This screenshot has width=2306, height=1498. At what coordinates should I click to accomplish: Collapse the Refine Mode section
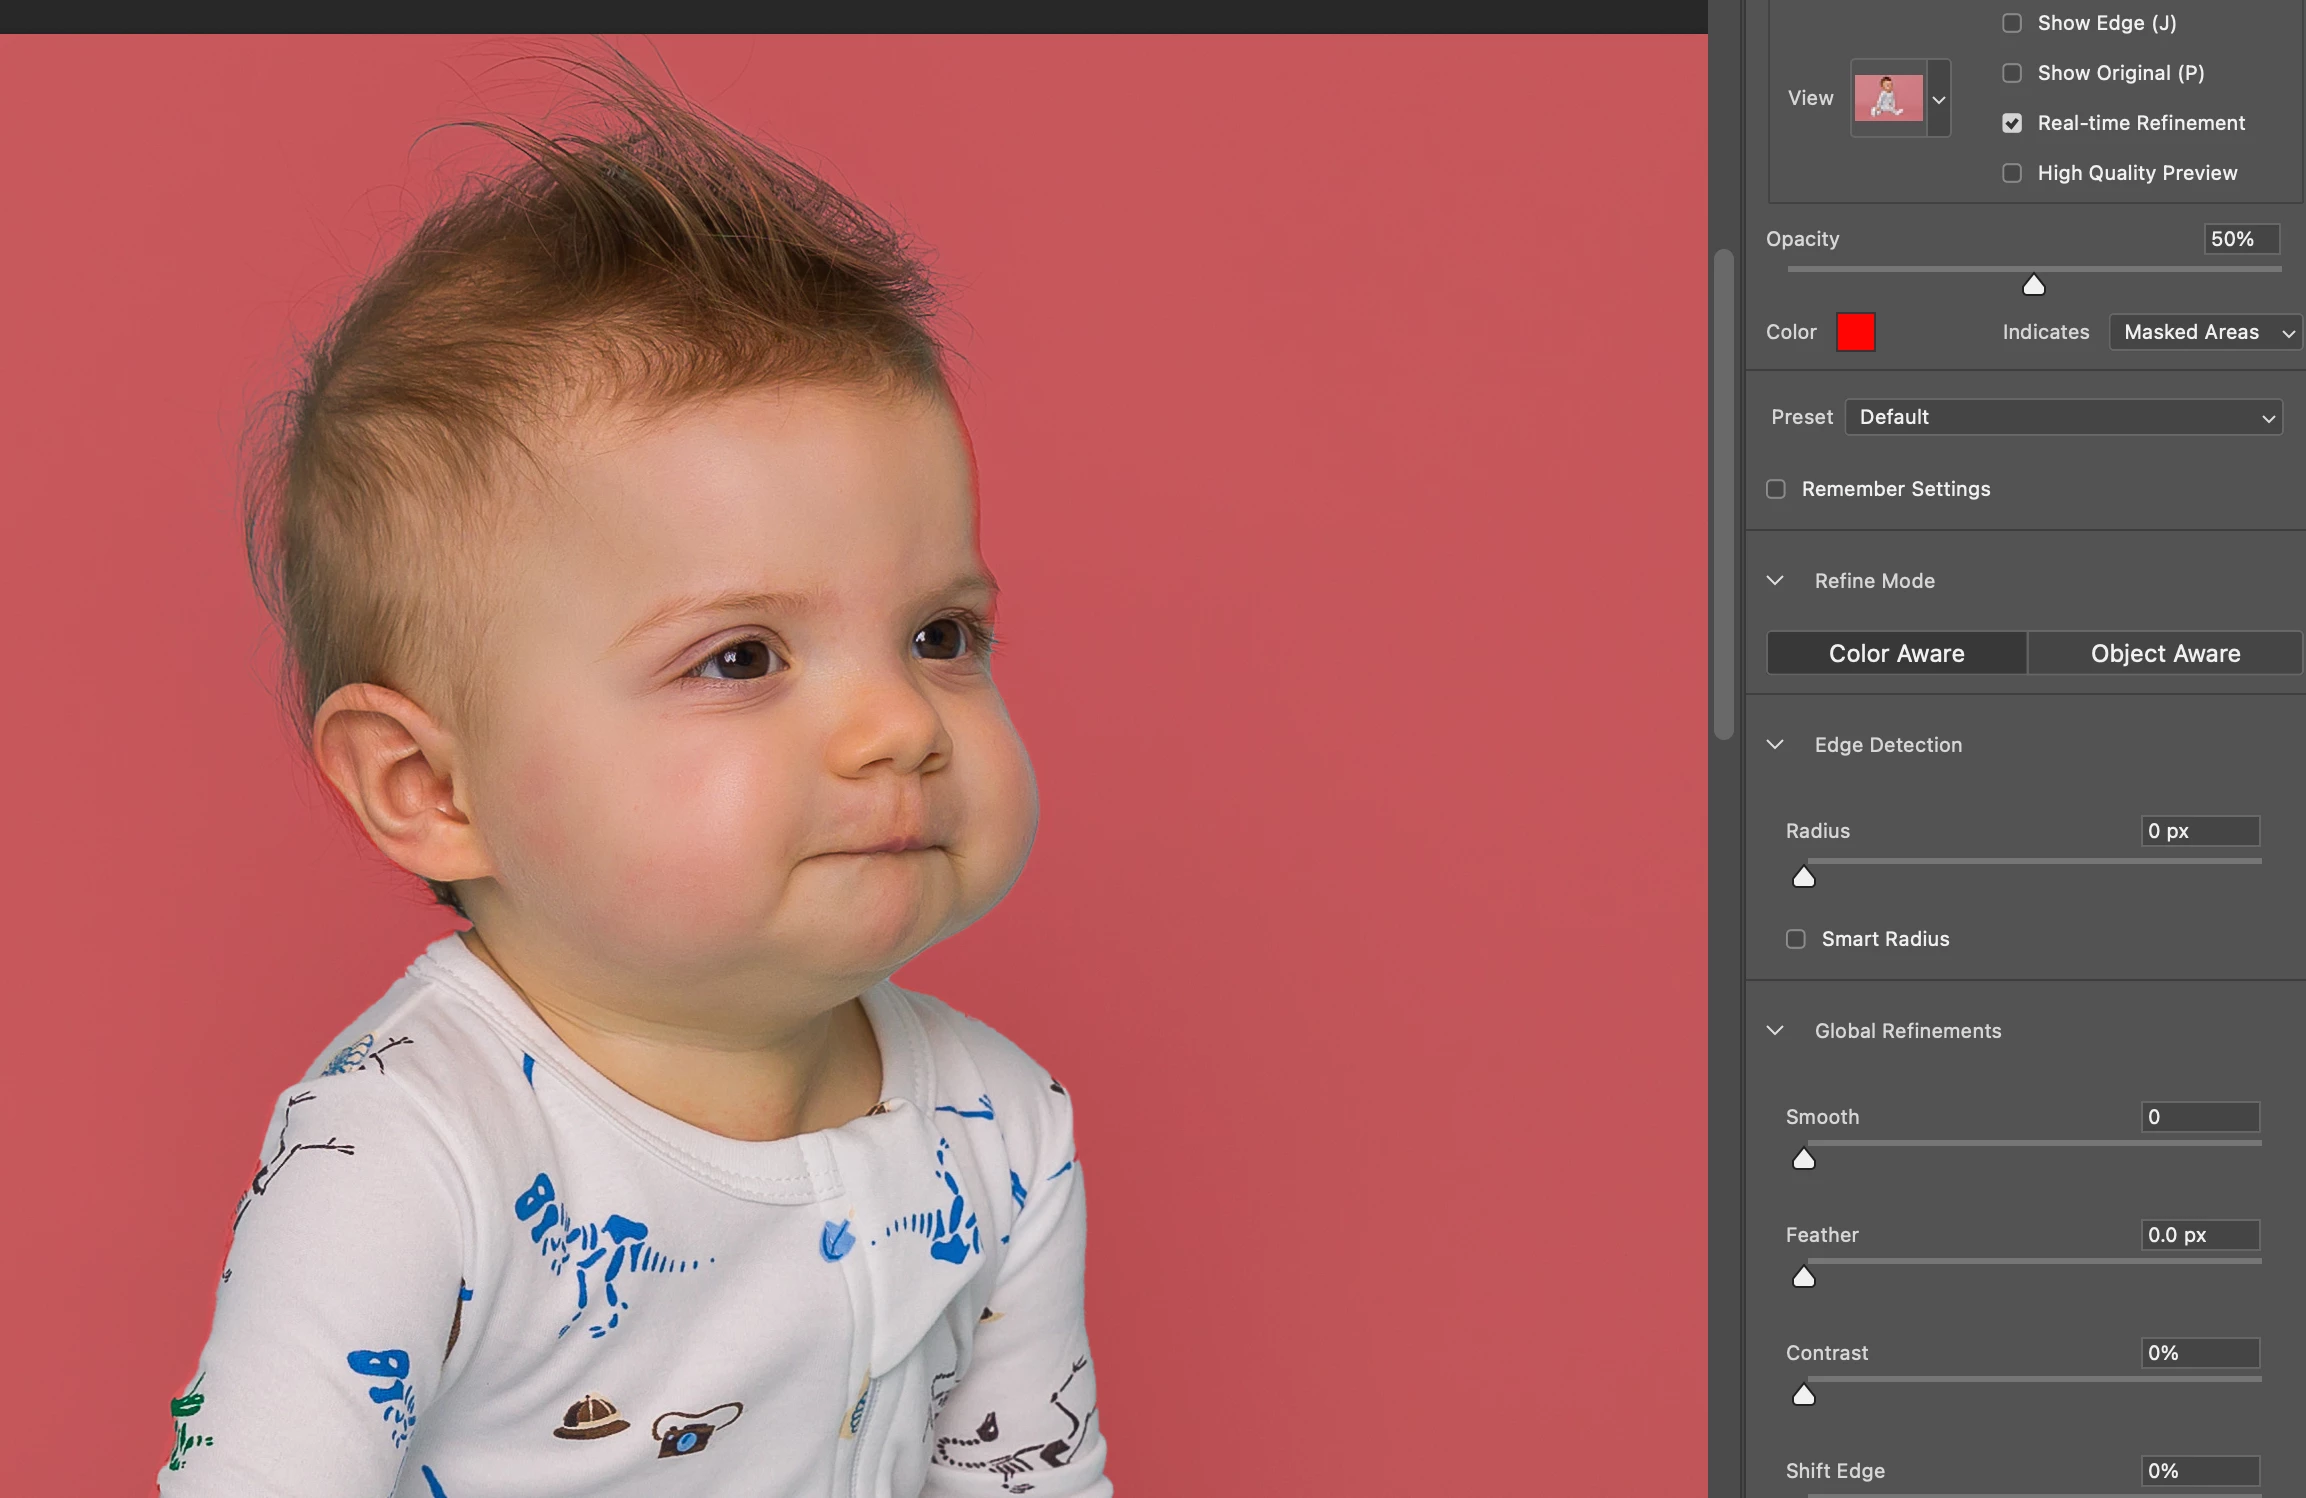[1775, 581]
